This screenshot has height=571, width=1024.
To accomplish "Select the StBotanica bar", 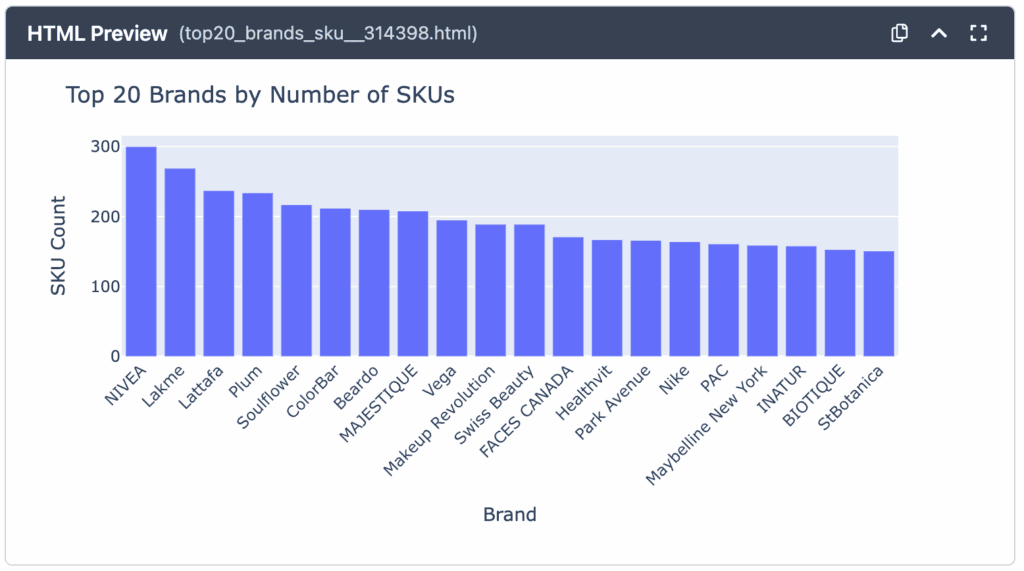I will click(x=879, y=304).
